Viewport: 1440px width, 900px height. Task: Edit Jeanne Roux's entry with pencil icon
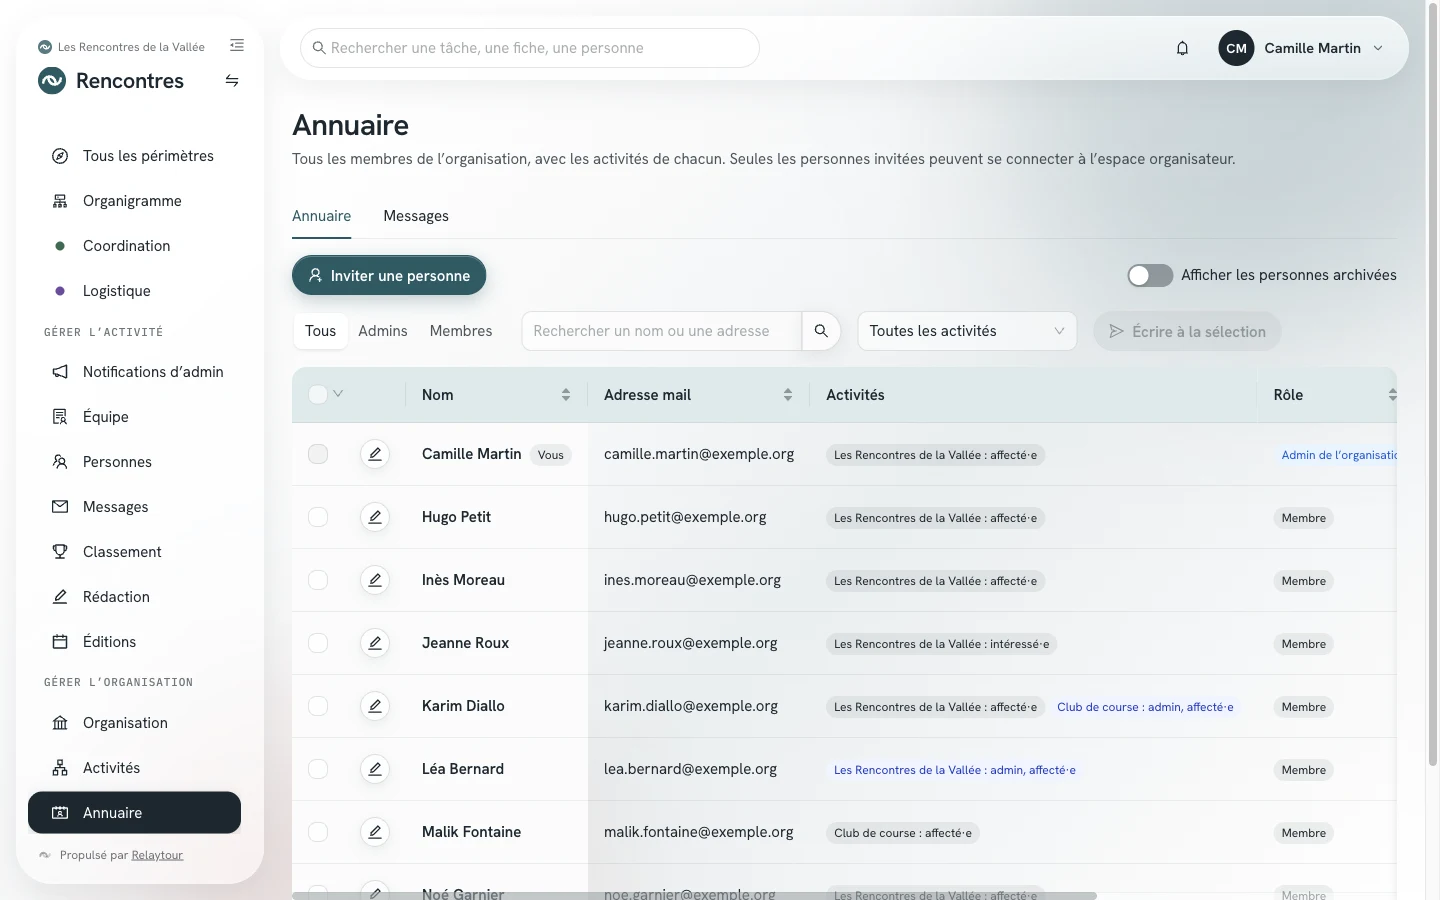pos(375,643)
